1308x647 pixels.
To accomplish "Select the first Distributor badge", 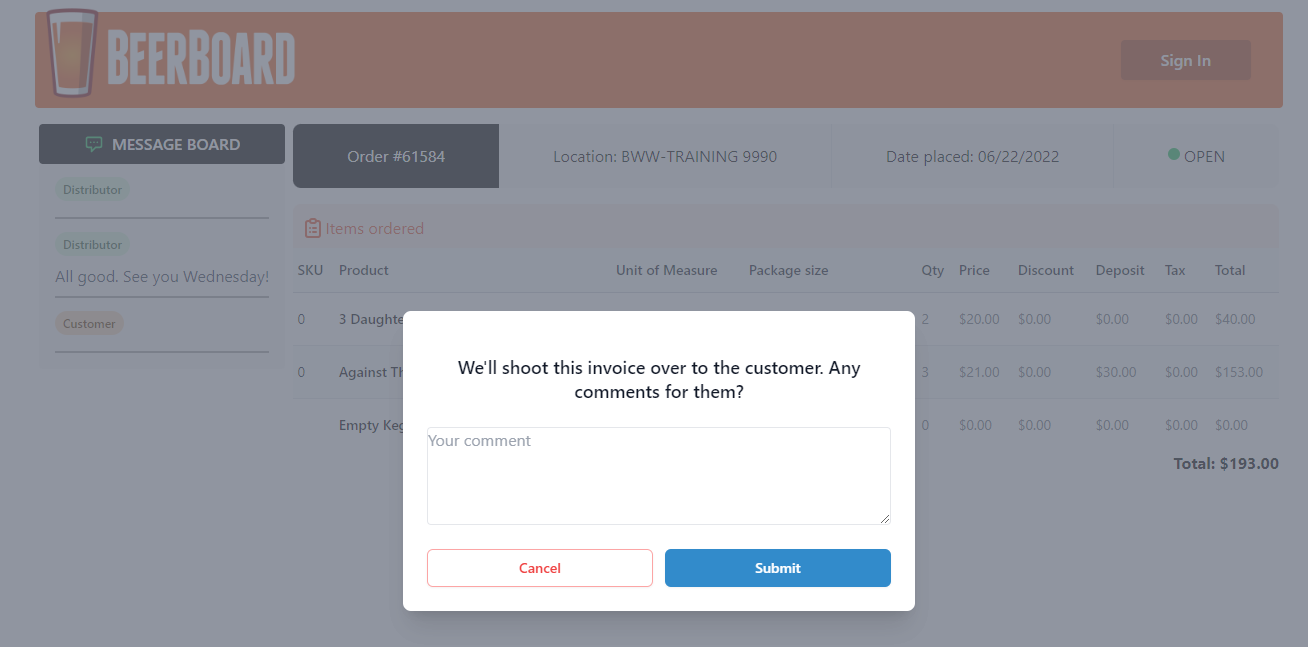I will coord(92,189).
